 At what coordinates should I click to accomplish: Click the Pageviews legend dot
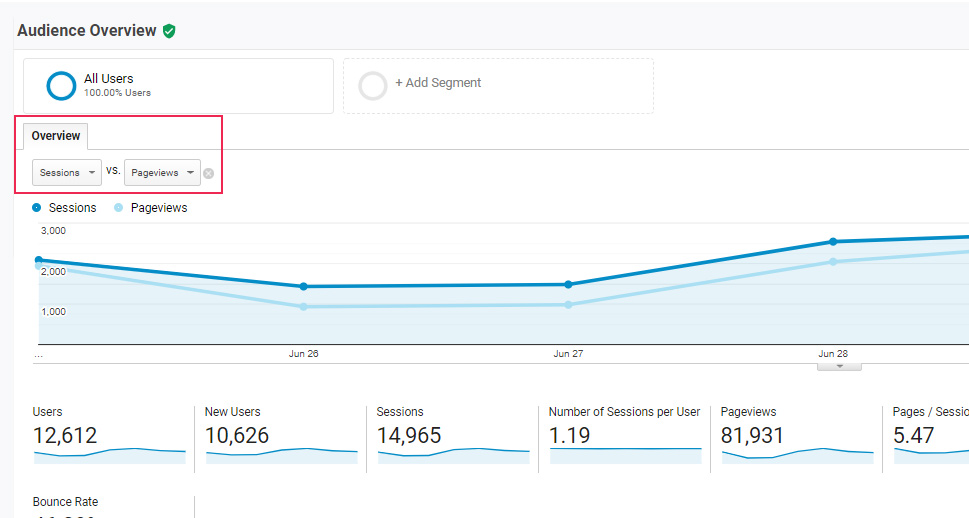tap(118, 208)
